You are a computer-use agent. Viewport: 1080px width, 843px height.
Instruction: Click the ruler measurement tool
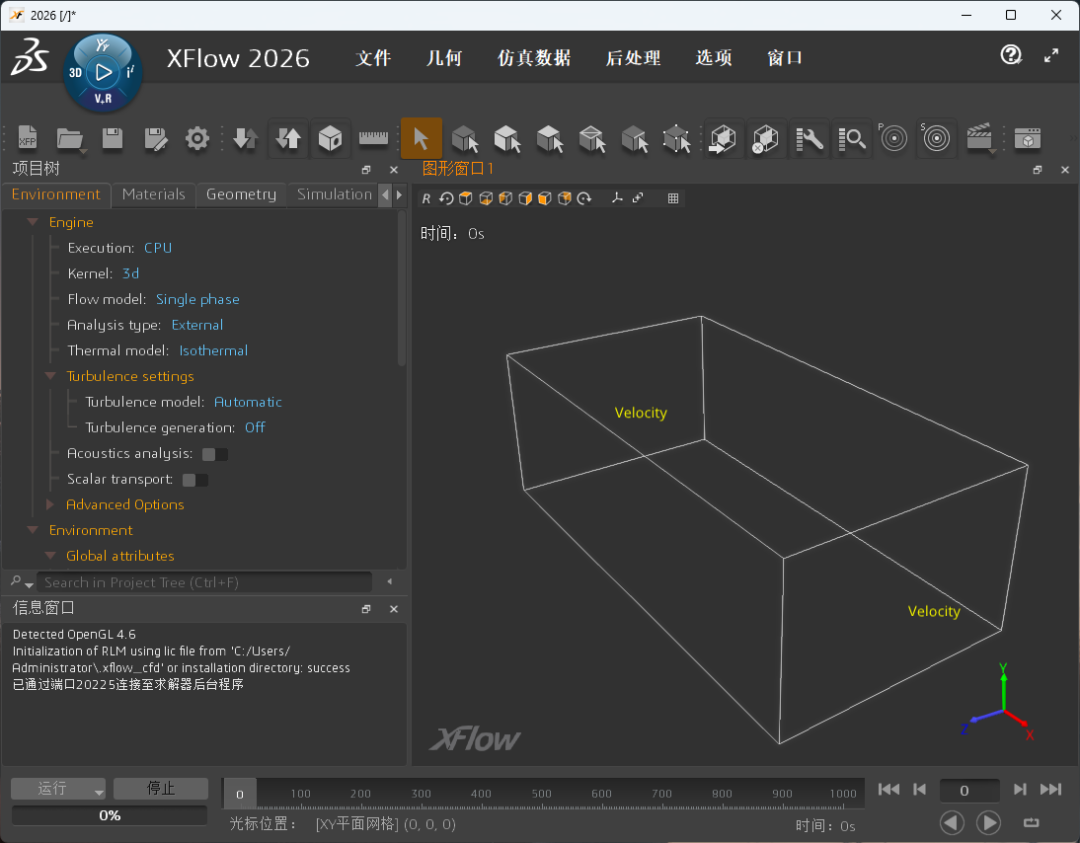[373, 138]
